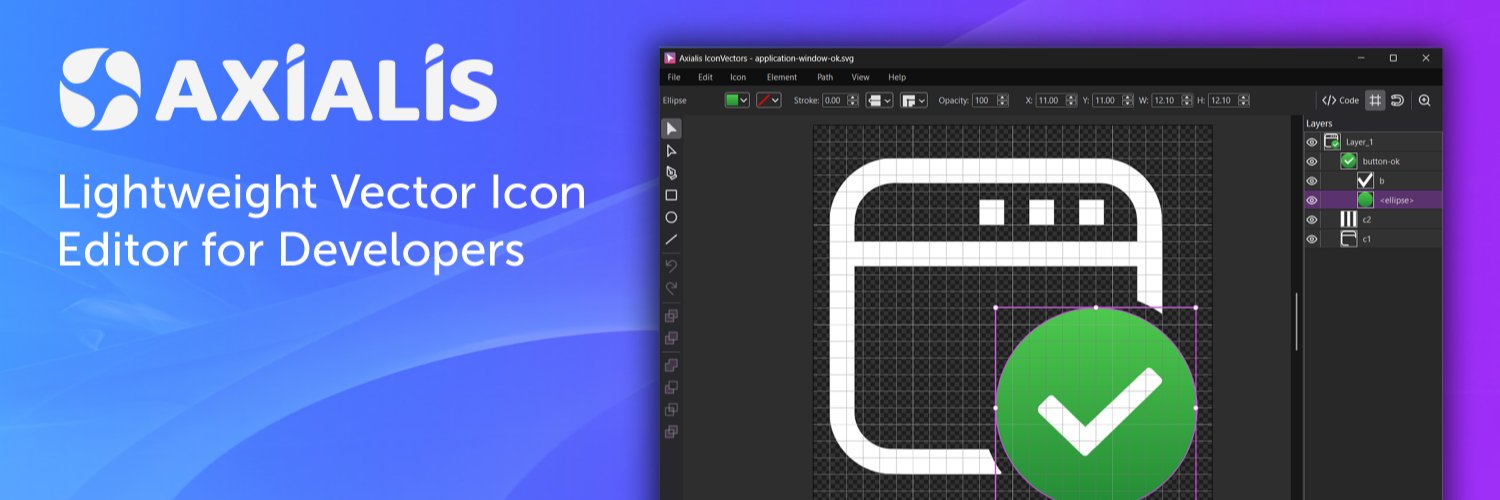Viewport: 1500px width, 500px height.
Task: Click the Axialis IconVectors title bar icon
Action: [x=670, y=58]
